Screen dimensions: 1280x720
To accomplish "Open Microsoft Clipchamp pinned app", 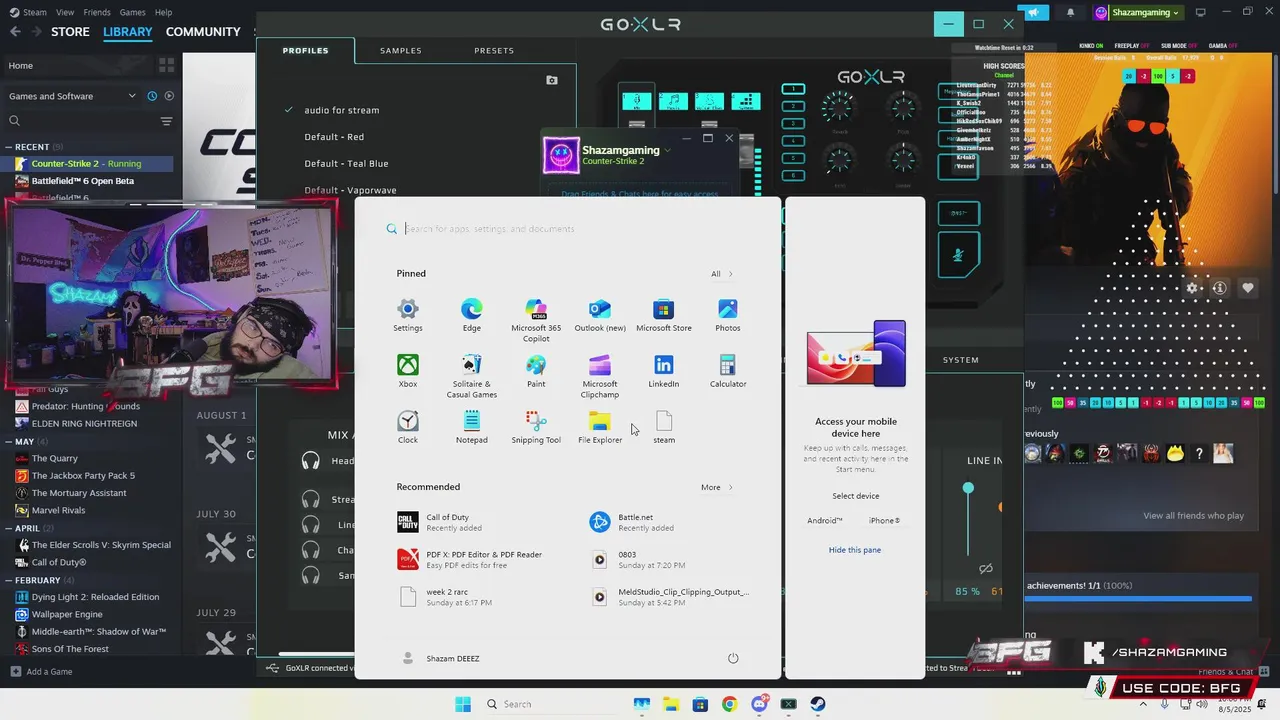I will [600, 377].
